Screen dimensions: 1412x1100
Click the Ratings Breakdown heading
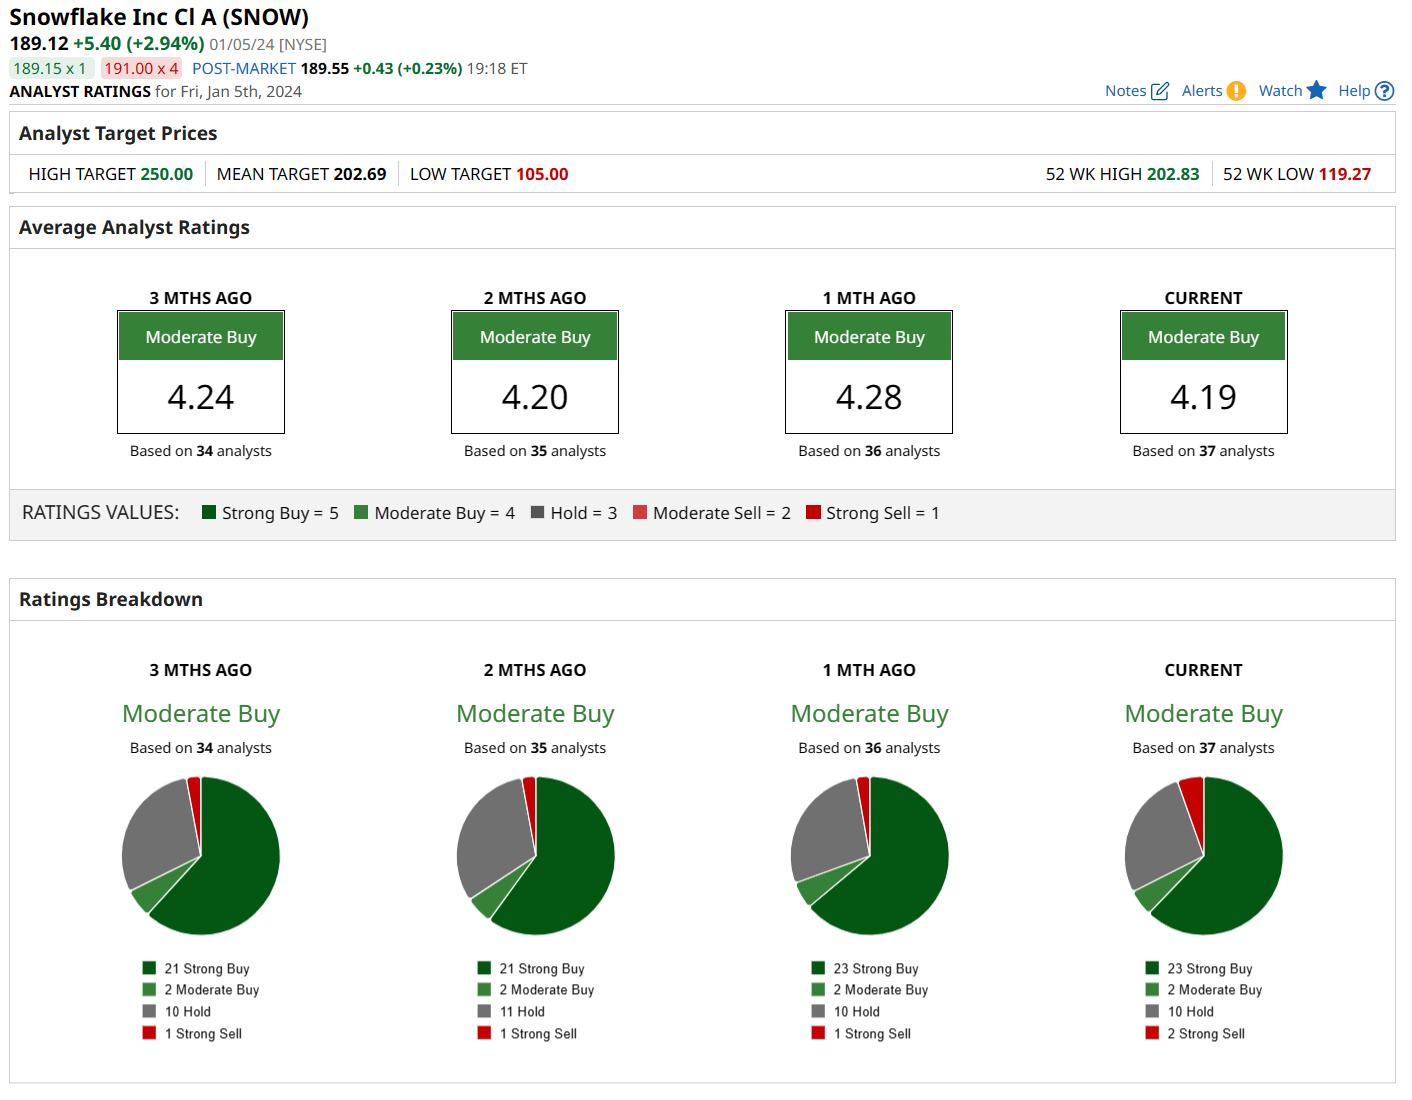tap(111, 599)
